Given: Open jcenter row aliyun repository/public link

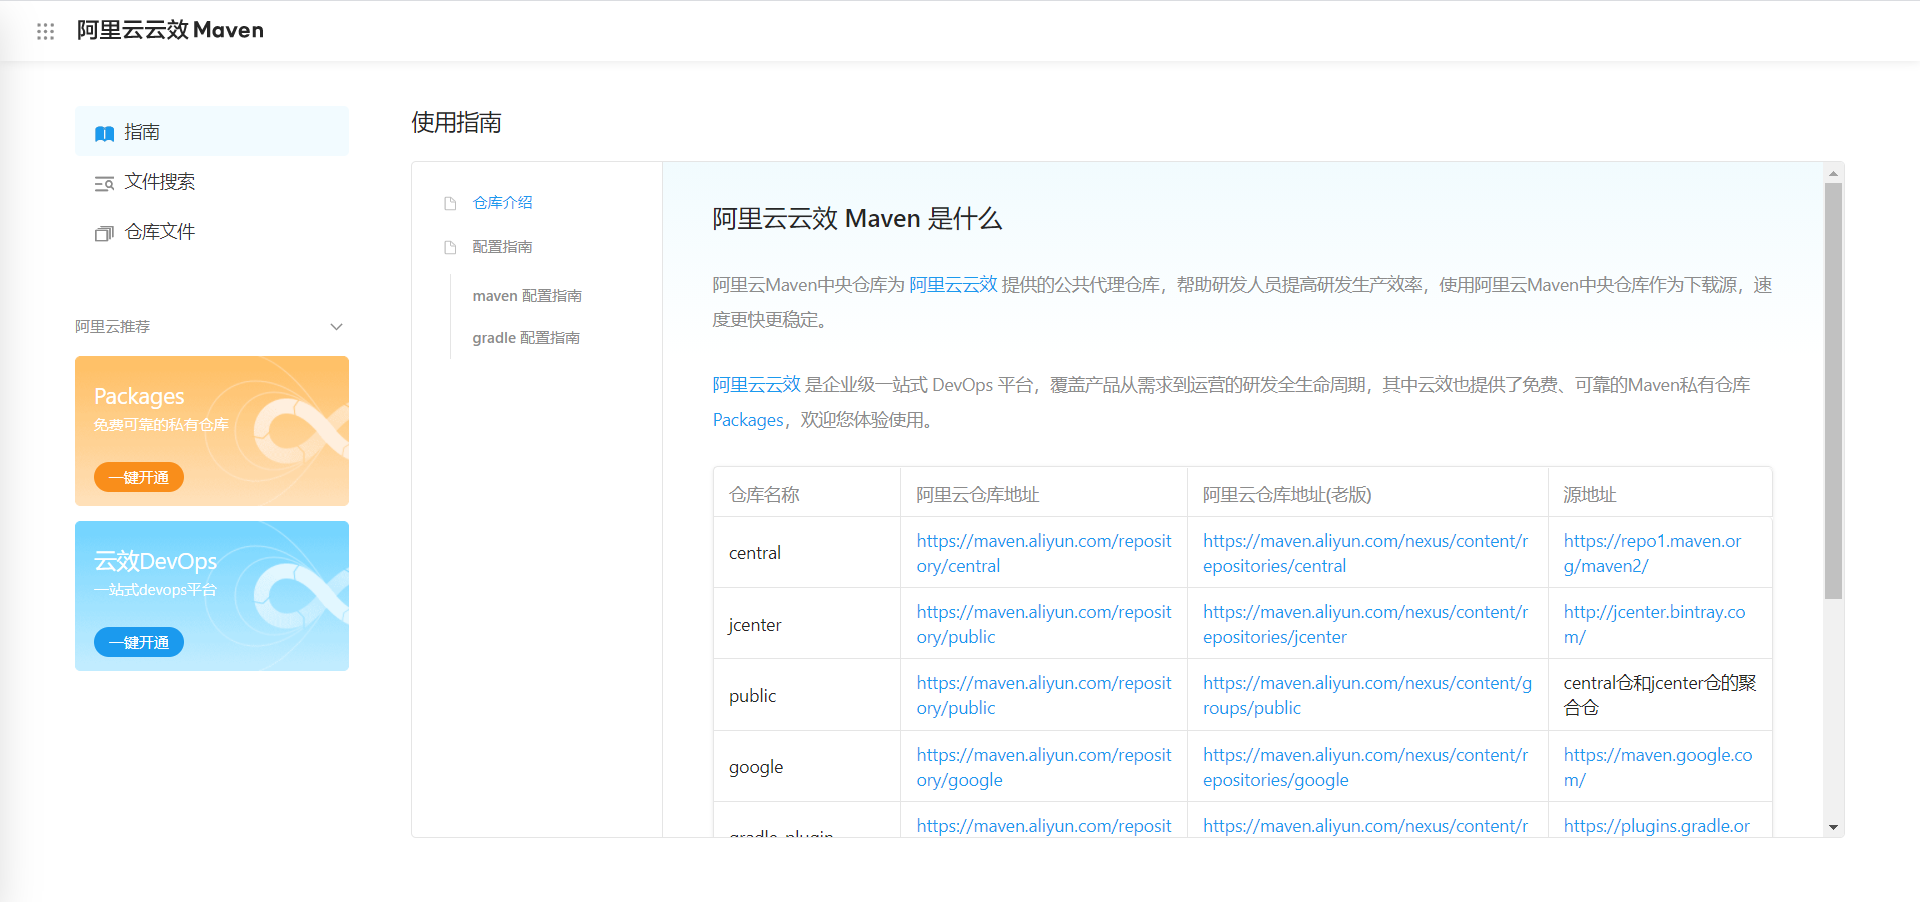Looking at the screenshot, I should (x=1044, y=624).
